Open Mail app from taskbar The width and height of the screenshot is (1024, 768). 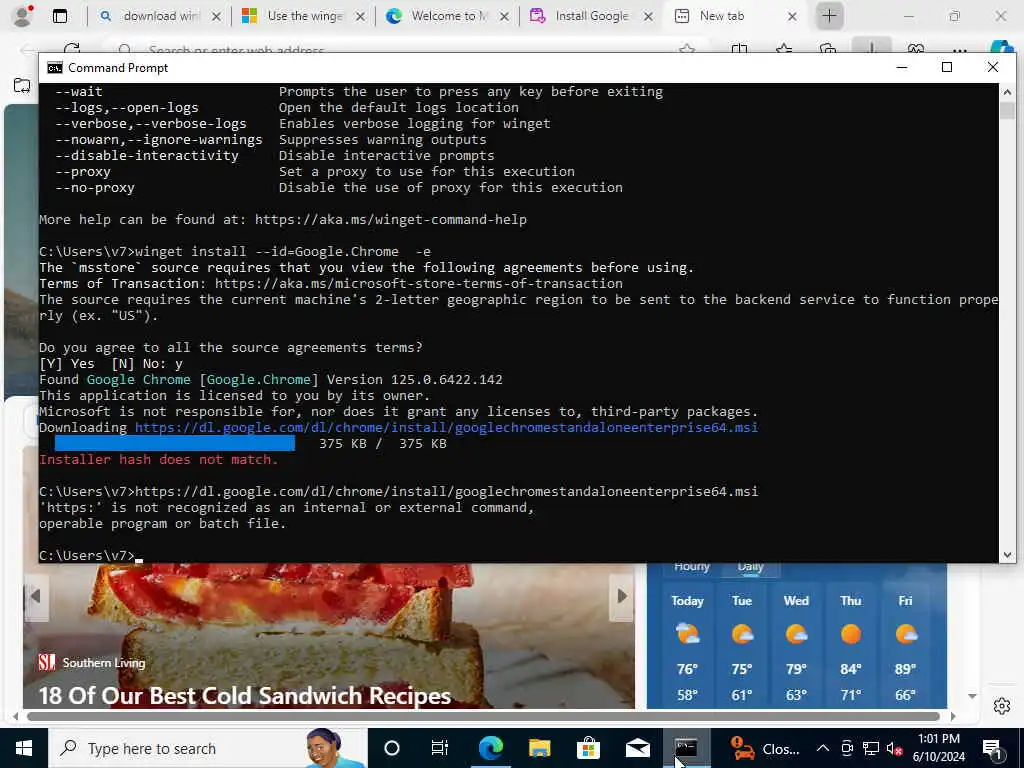coord(637,748)
